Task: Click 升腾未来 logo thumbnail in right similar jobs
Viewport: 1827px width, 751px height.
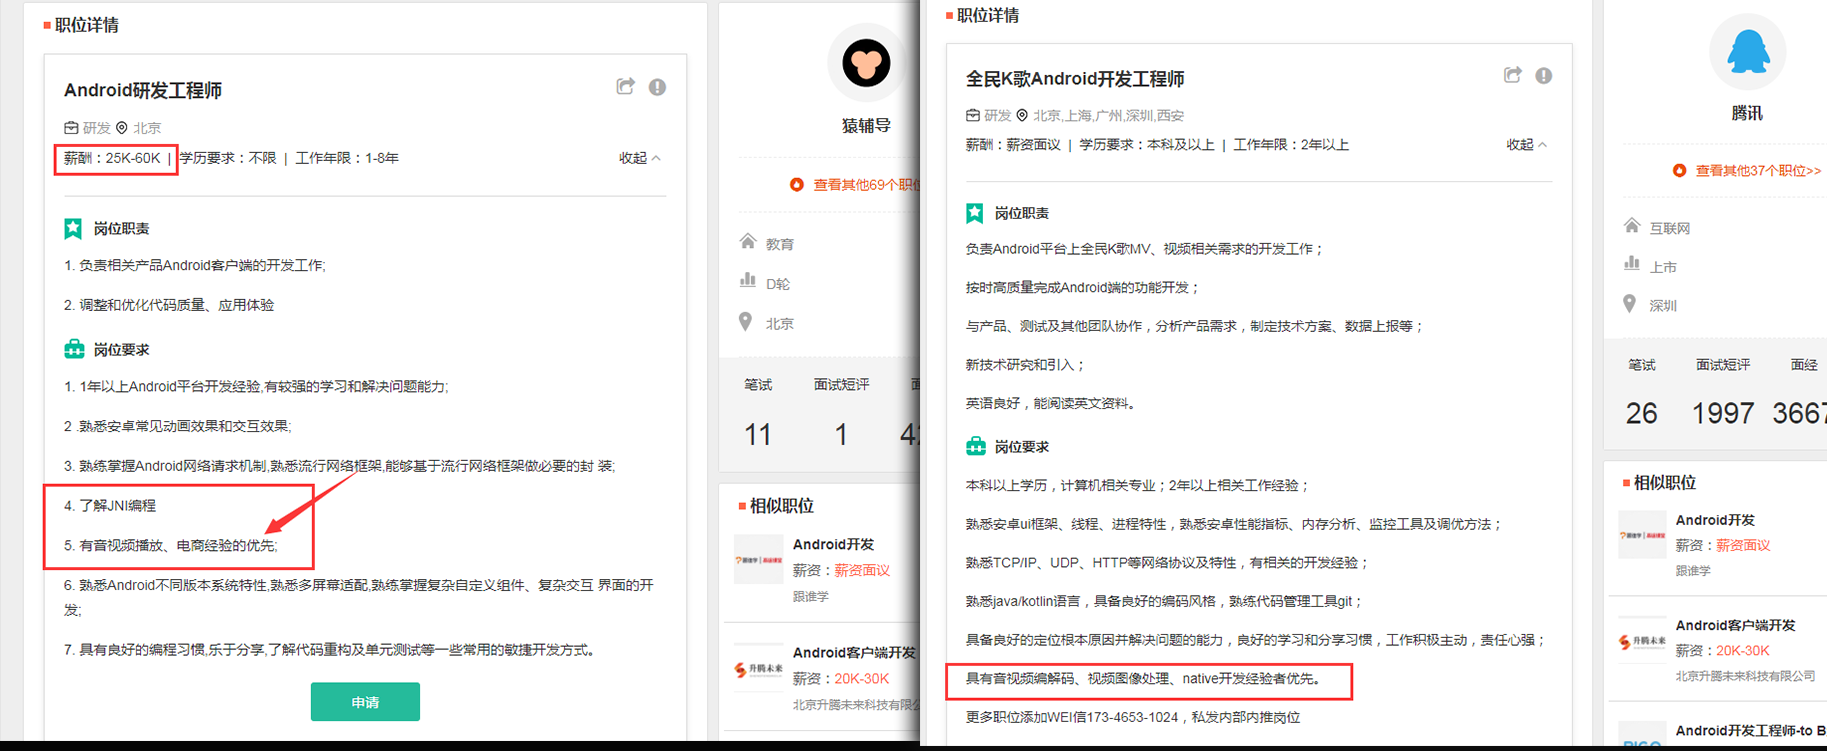Action: pos(1642,641)
